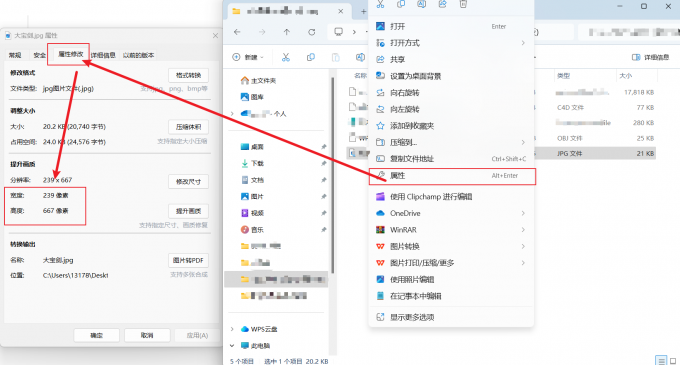Click the share icon atop the context menu
680x365 pixels.
click(x=442, y=4)
